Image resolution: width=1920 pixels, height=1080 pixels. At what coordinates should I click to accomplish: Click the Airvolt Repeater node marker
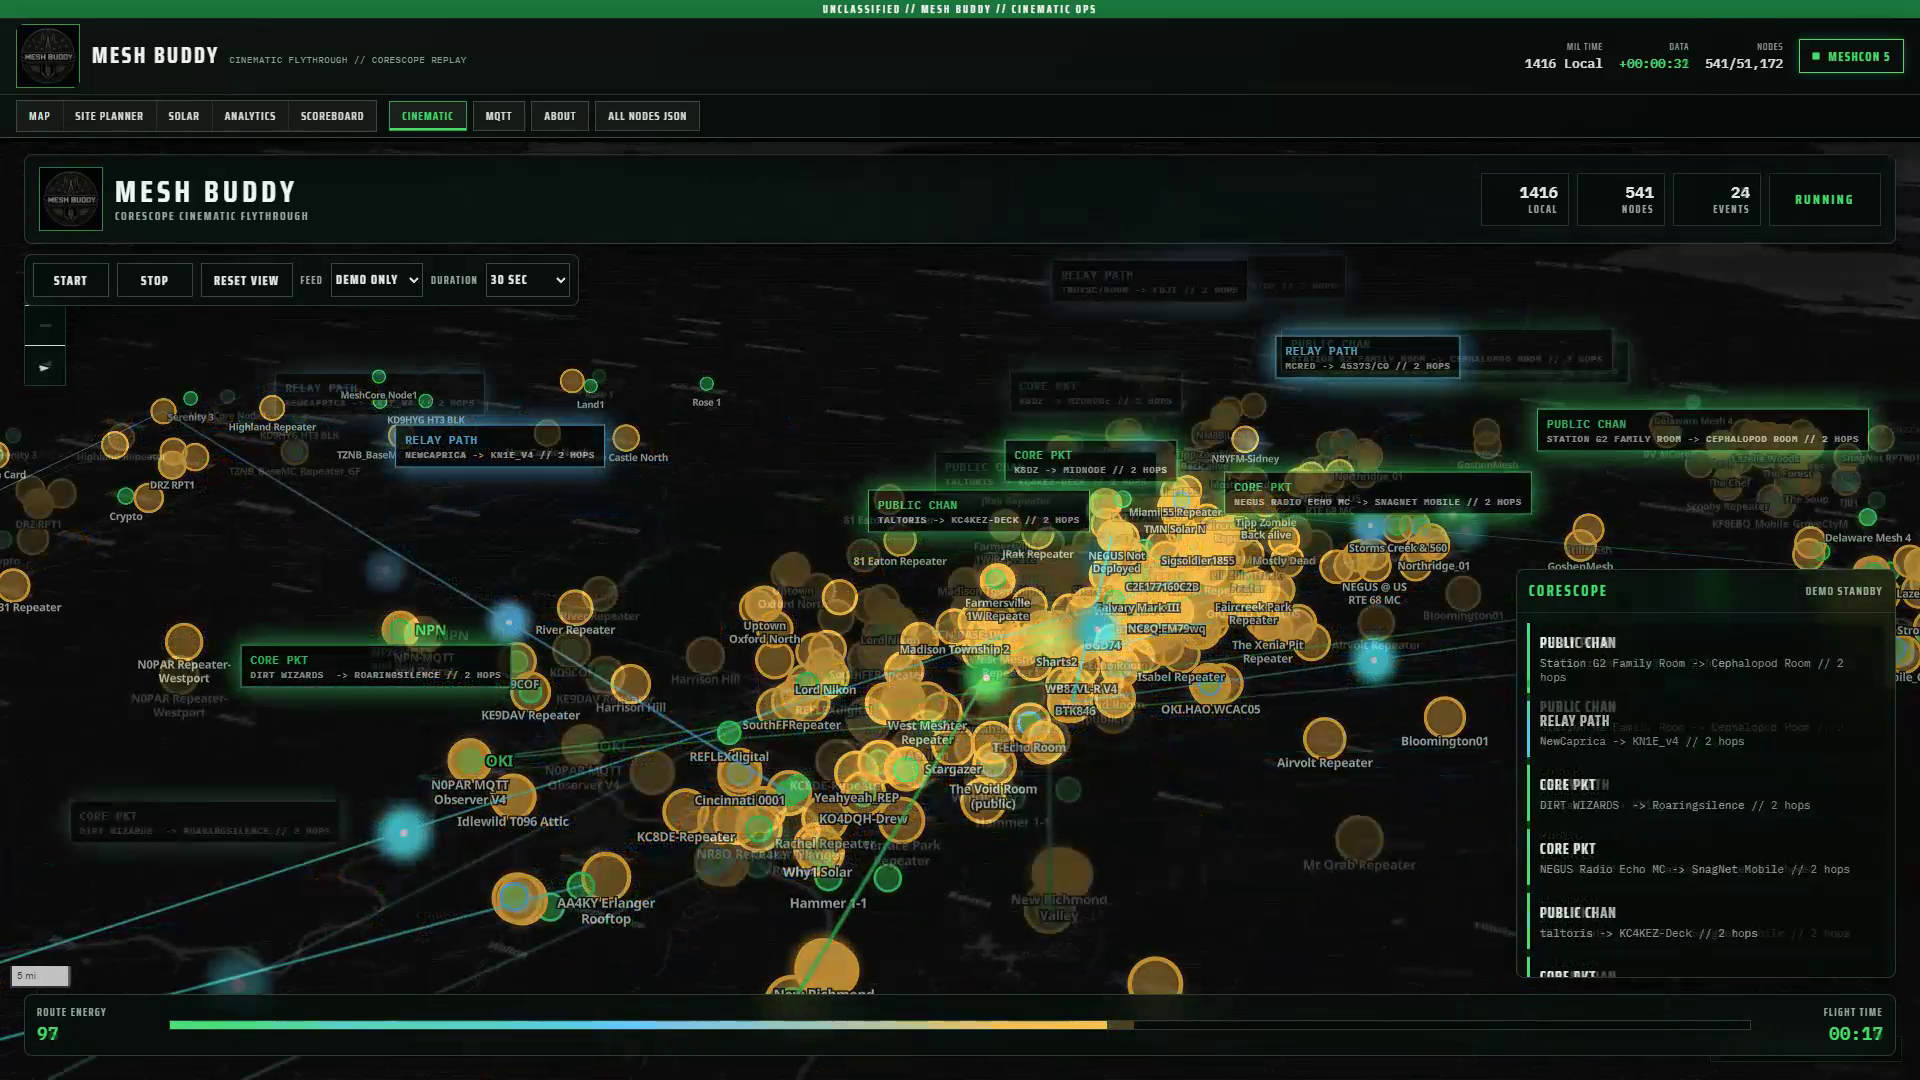click(x=1324, y=739)
